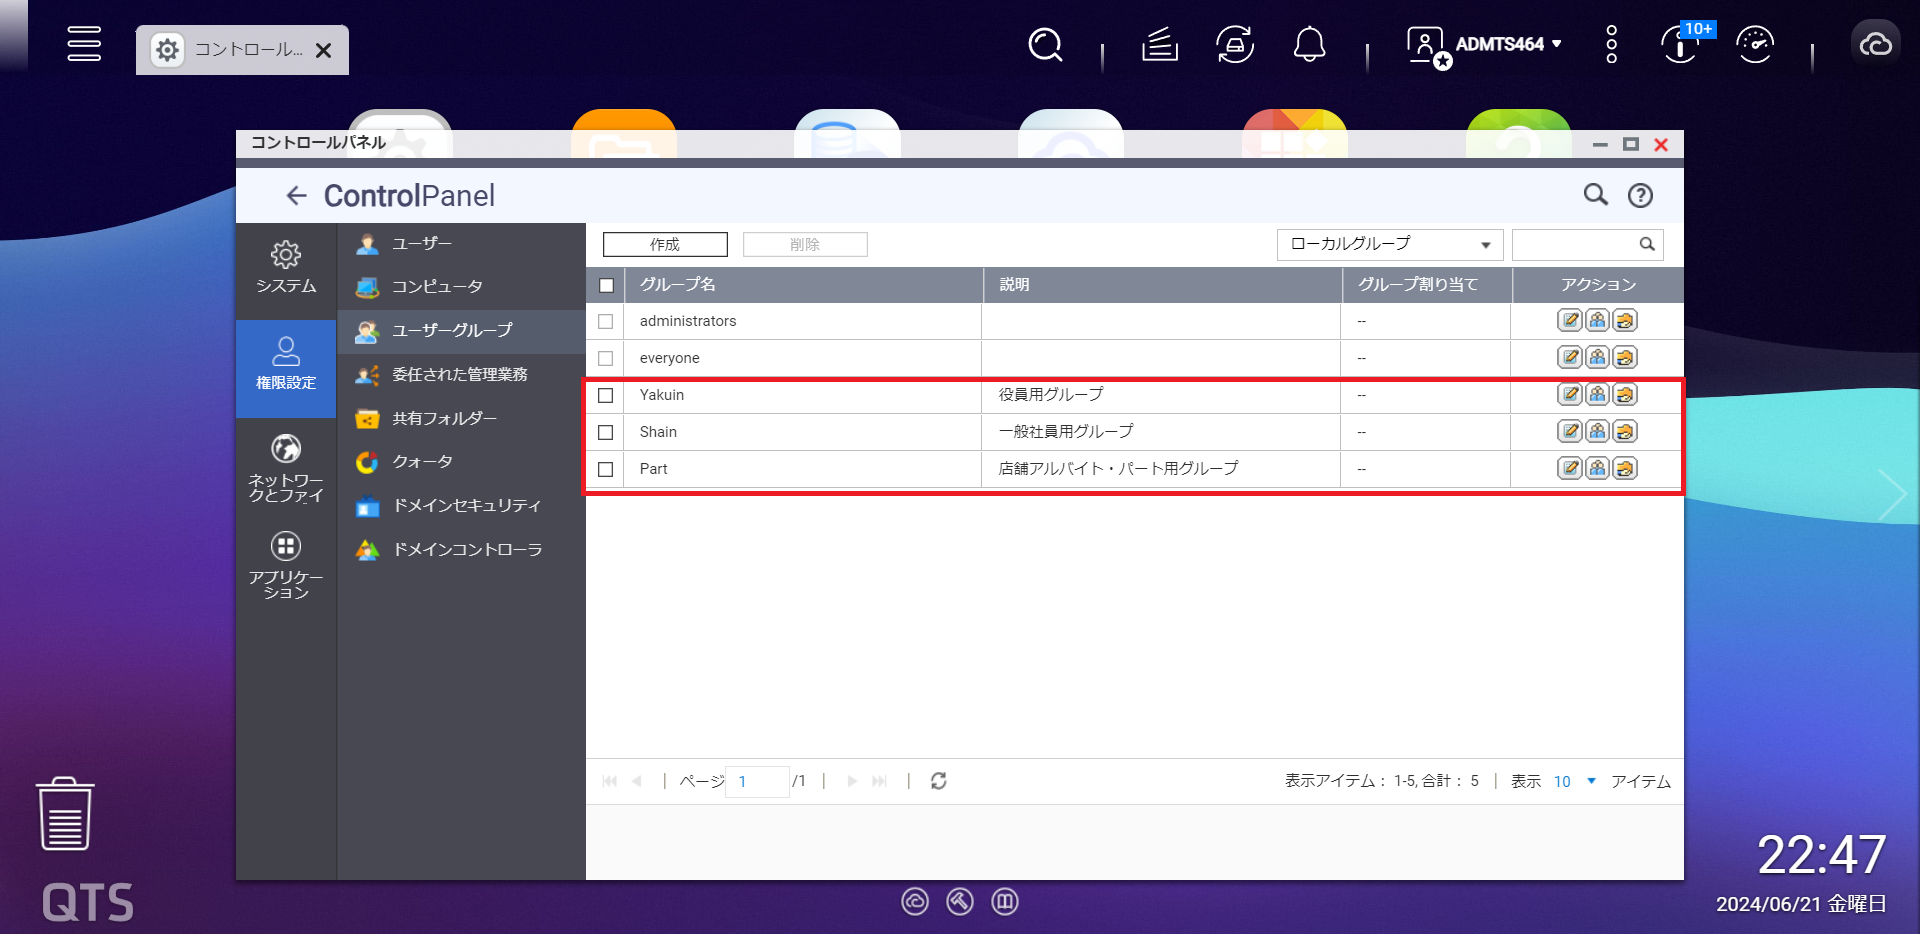Edit group details for Yakuin
The width and height of the screenshot is (1920, 934).
coord(1570,395)
